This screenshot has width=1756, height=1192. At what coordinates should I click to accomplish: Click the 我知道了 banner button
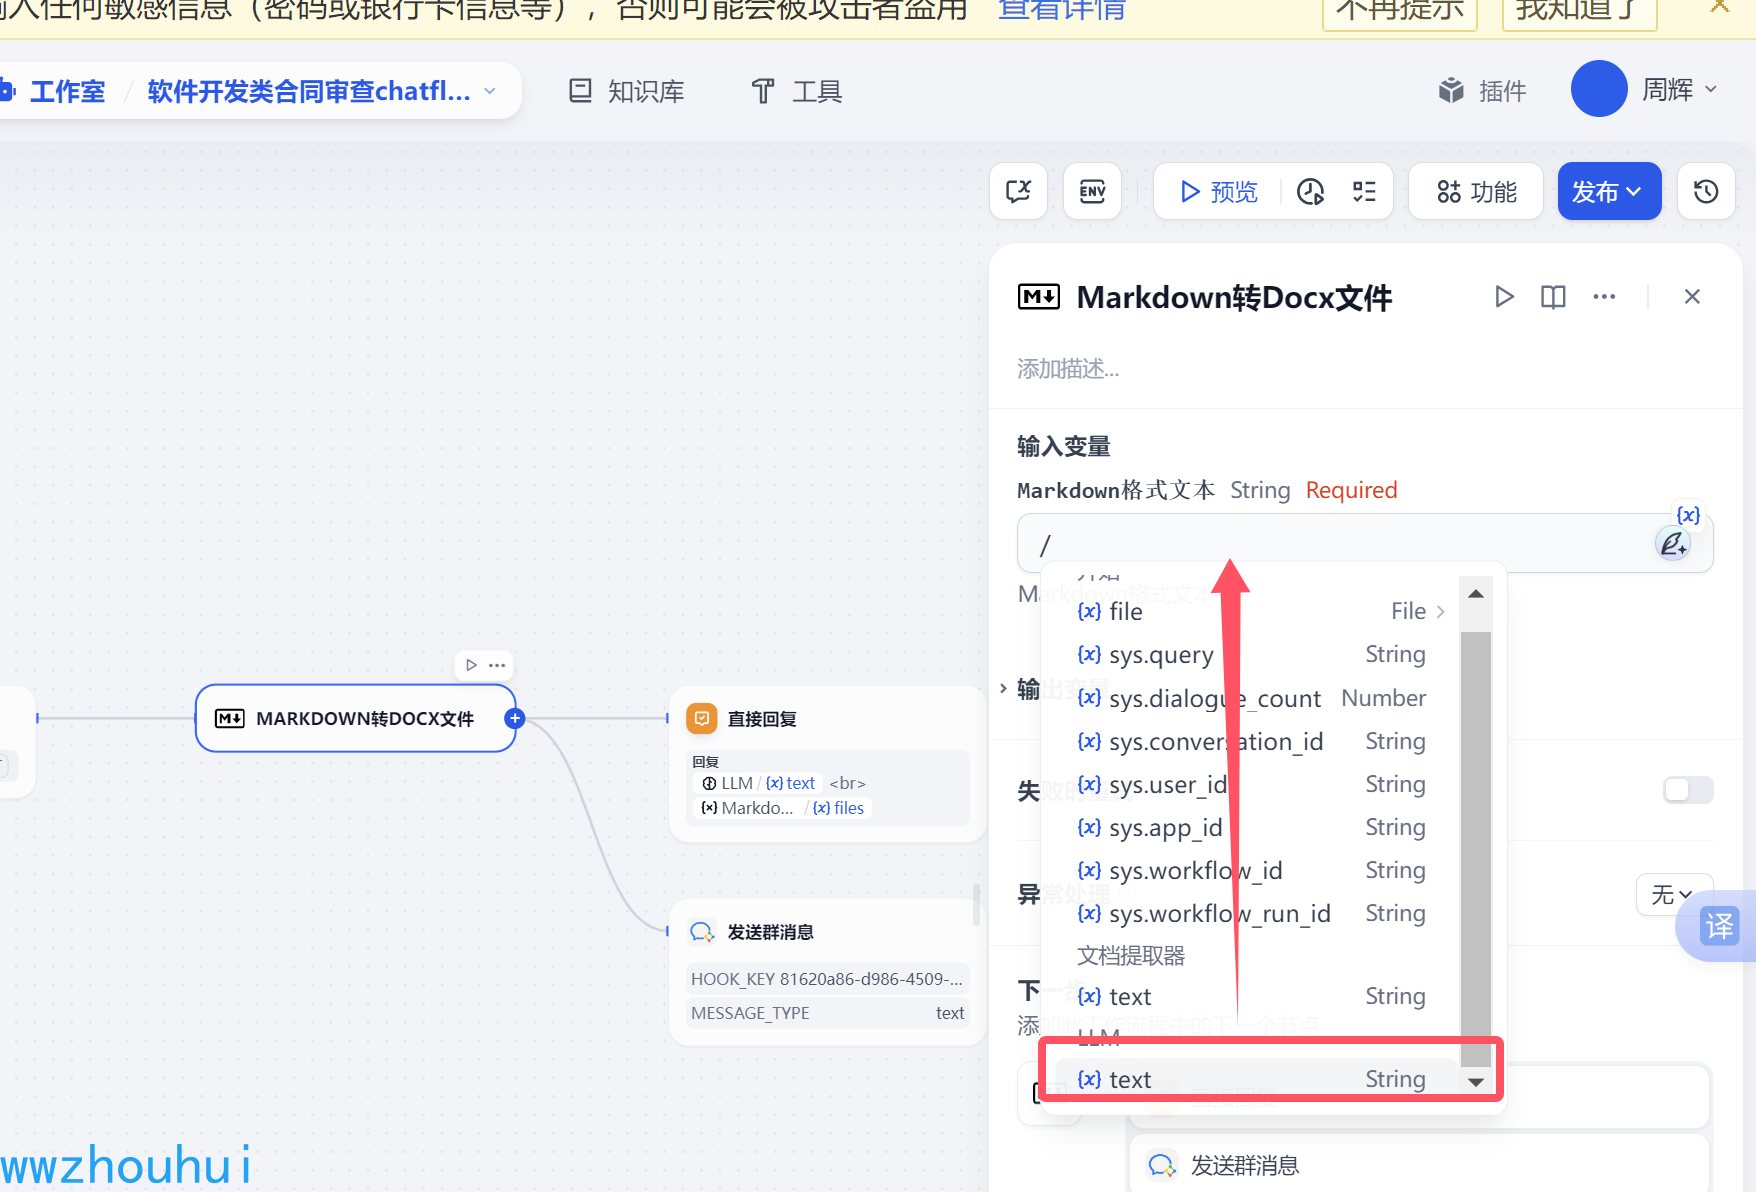1580,11
